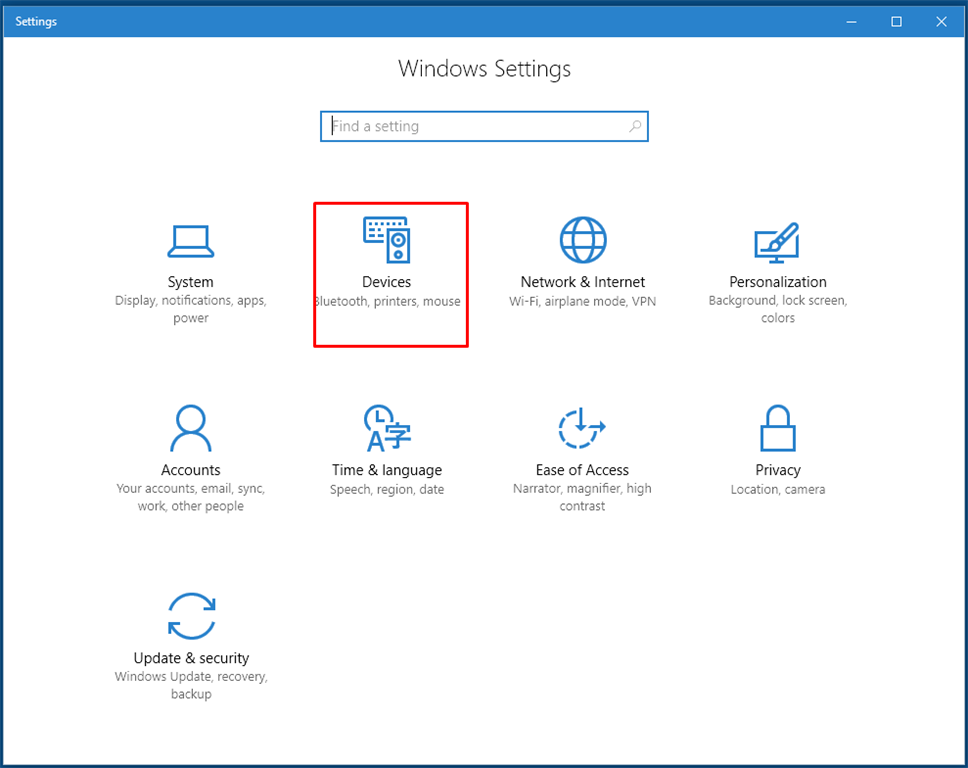968x768 pixels.
Task: Open the Update & security refresh icon
Action: click(x=191, y=616)
